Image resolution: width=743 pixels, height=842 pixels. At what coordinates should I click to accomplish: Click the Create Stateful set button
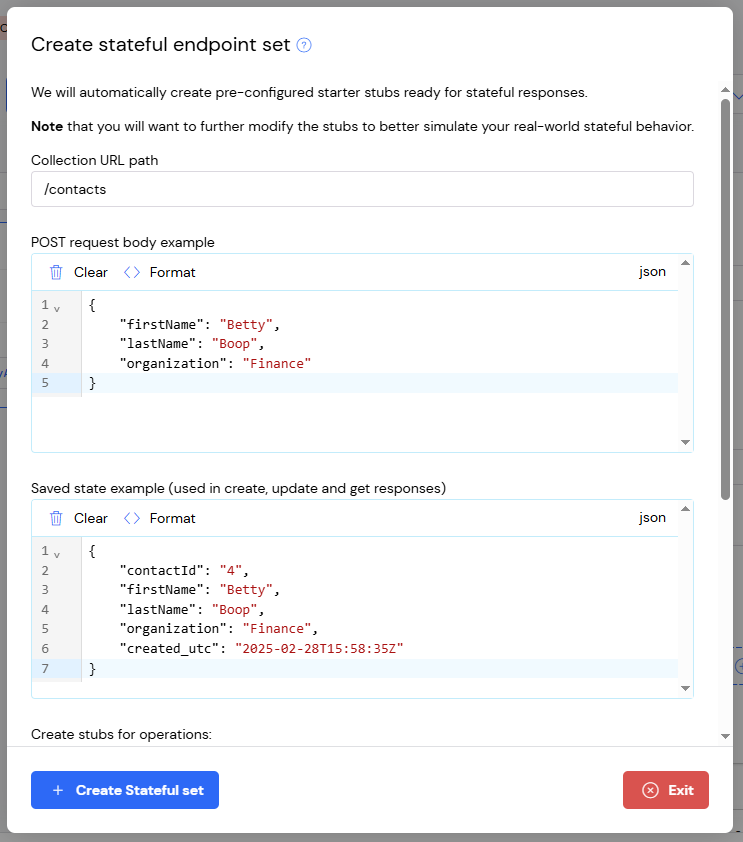click(125, 790)
